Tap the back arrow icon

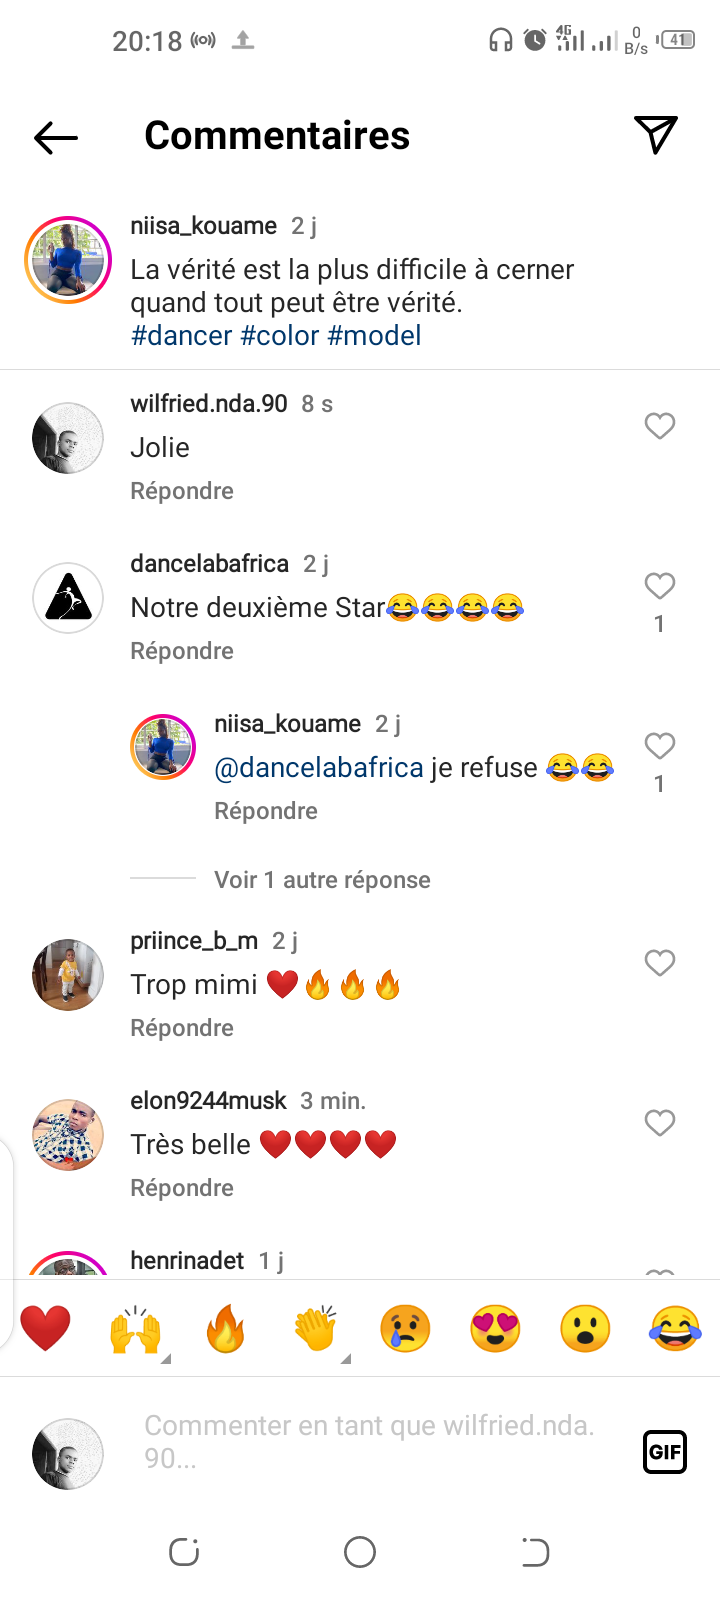point(56,137)
